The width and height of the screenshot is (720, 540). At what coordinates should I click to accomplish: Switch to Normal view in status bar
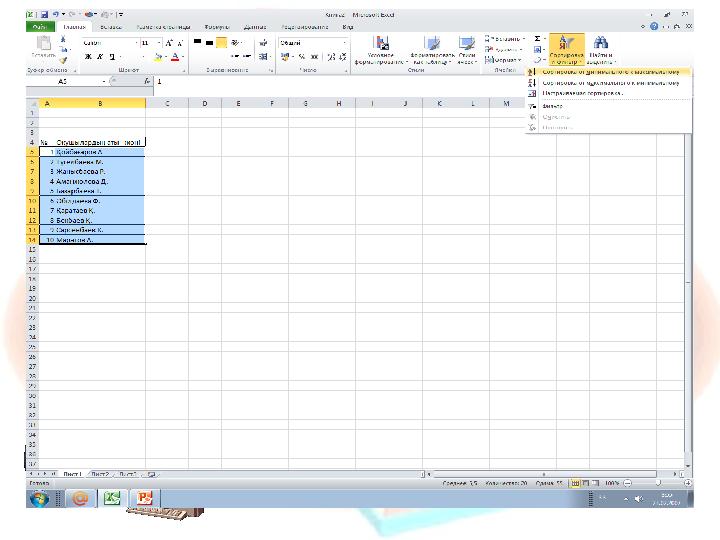(575, 484)
